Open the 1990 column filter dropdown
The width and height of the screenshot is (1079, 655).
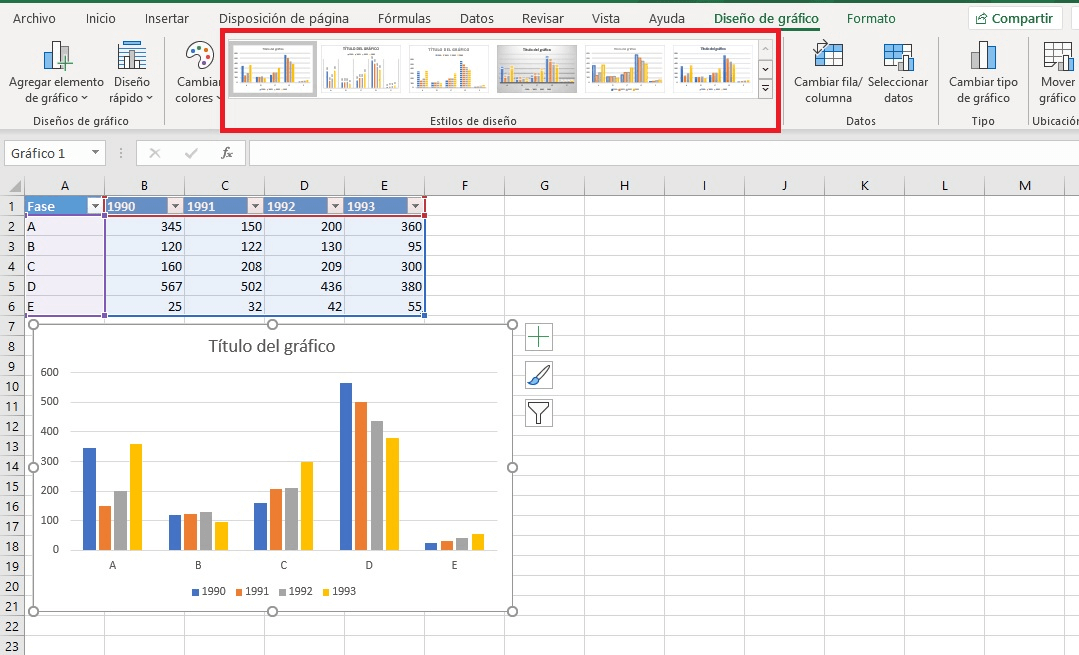click(175, 206)
